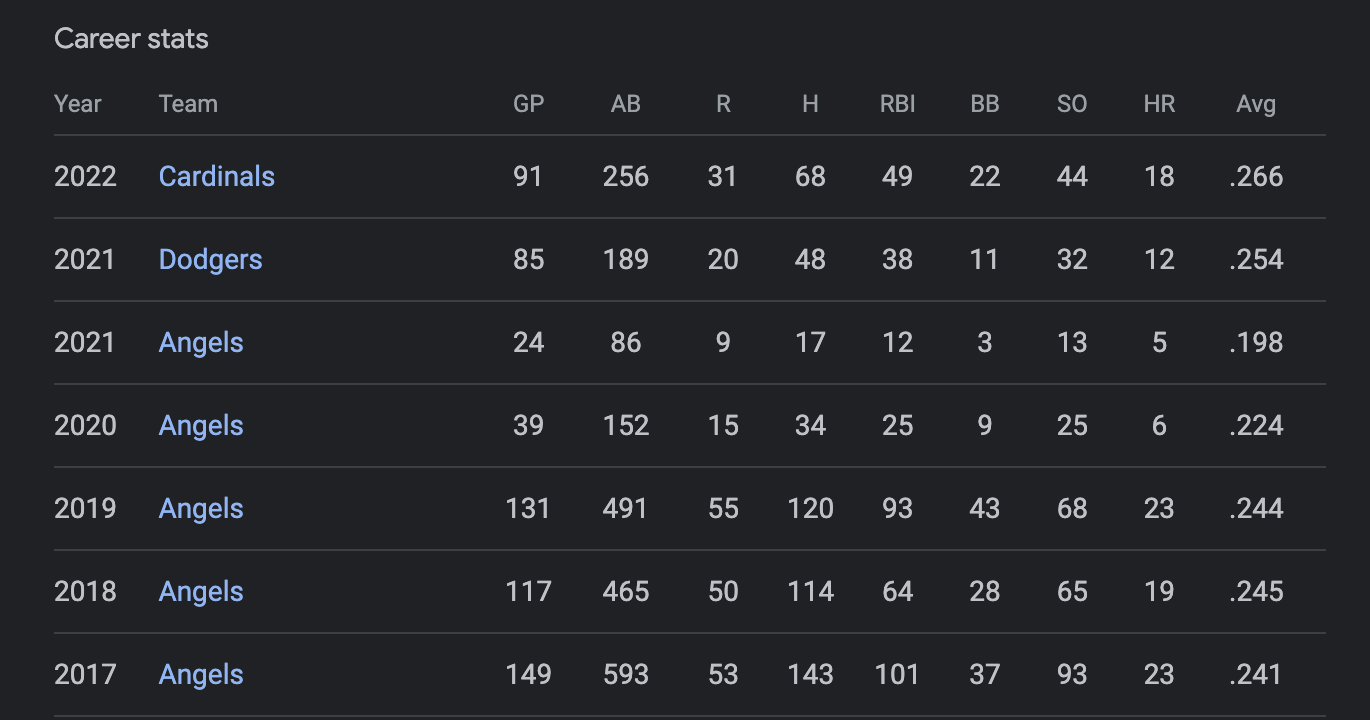Viewport: 1370px width, 720px height.
Task: Click the HR column header
Action: [x=1159, y=104]
